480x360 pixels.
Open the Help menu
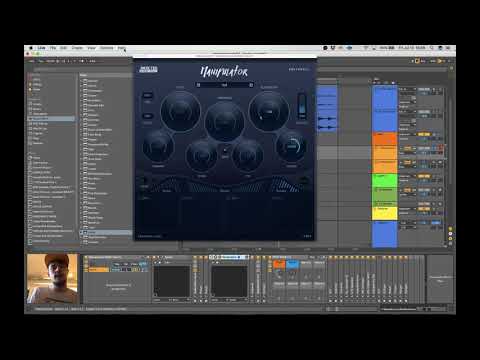pos(121,48)
